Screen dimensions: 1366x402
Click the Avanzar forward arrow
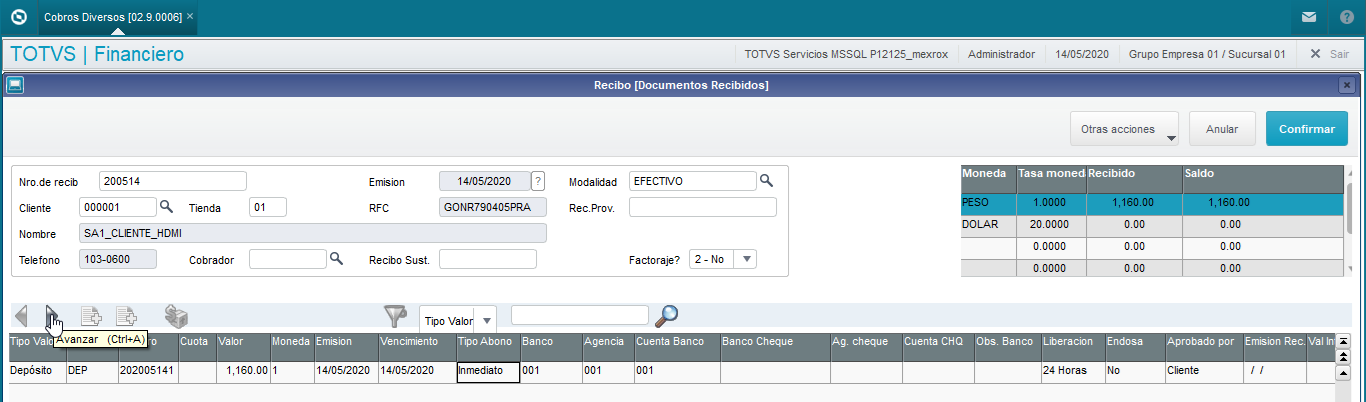52,317
